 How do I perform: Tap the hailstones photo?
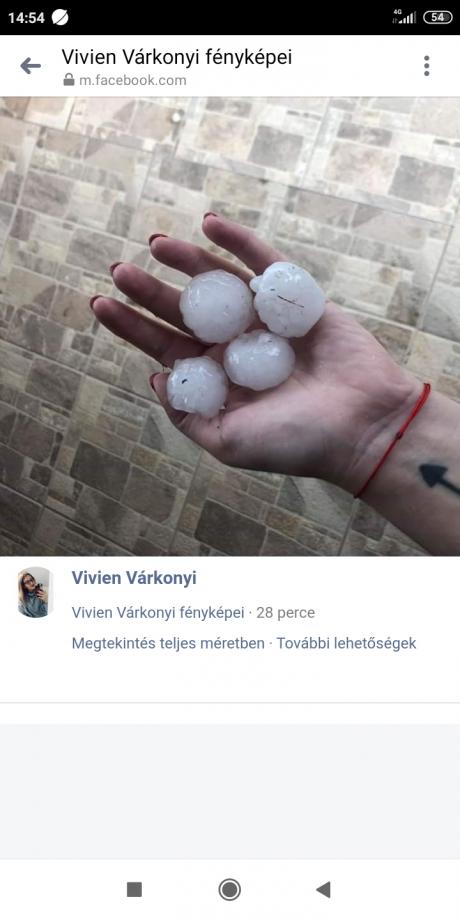click(x=230, y=326)
